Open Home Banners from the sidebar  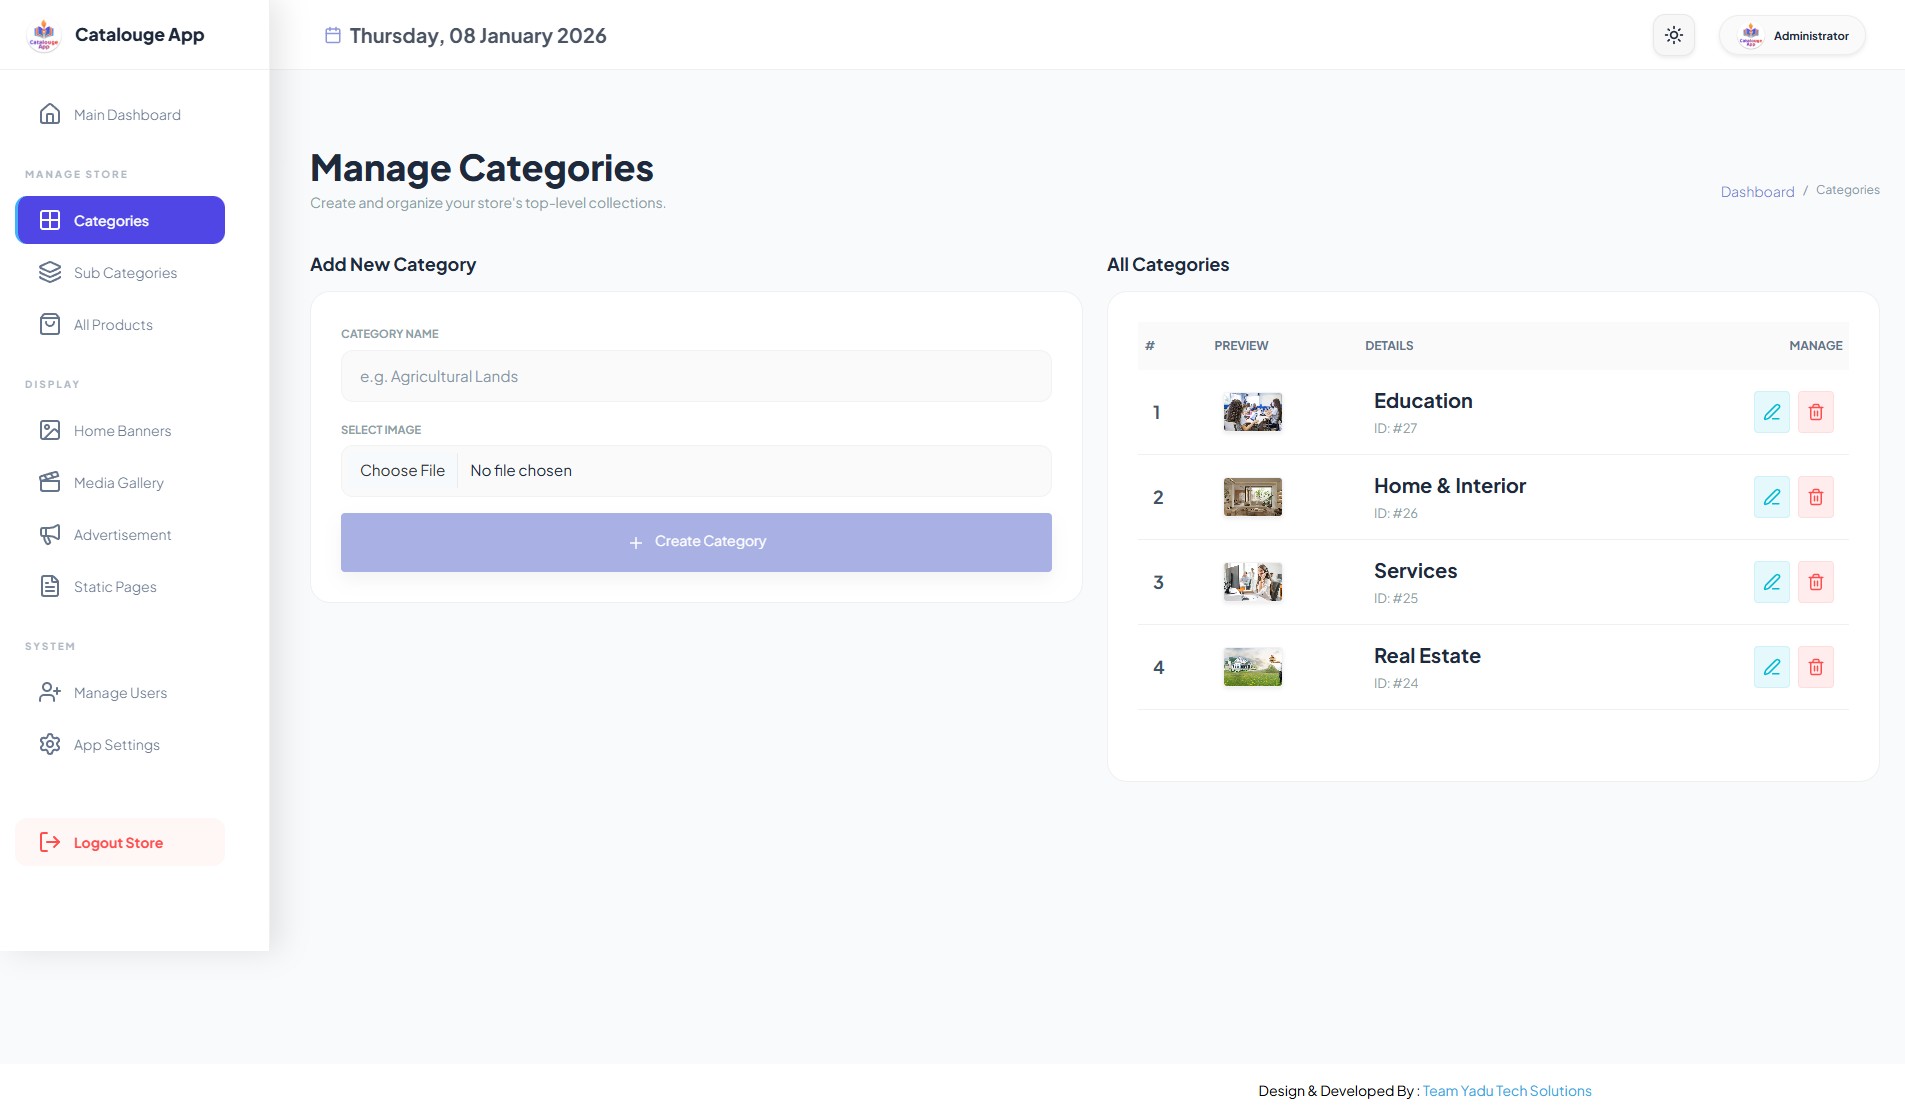pyautogui.click(x=120, y=431)
